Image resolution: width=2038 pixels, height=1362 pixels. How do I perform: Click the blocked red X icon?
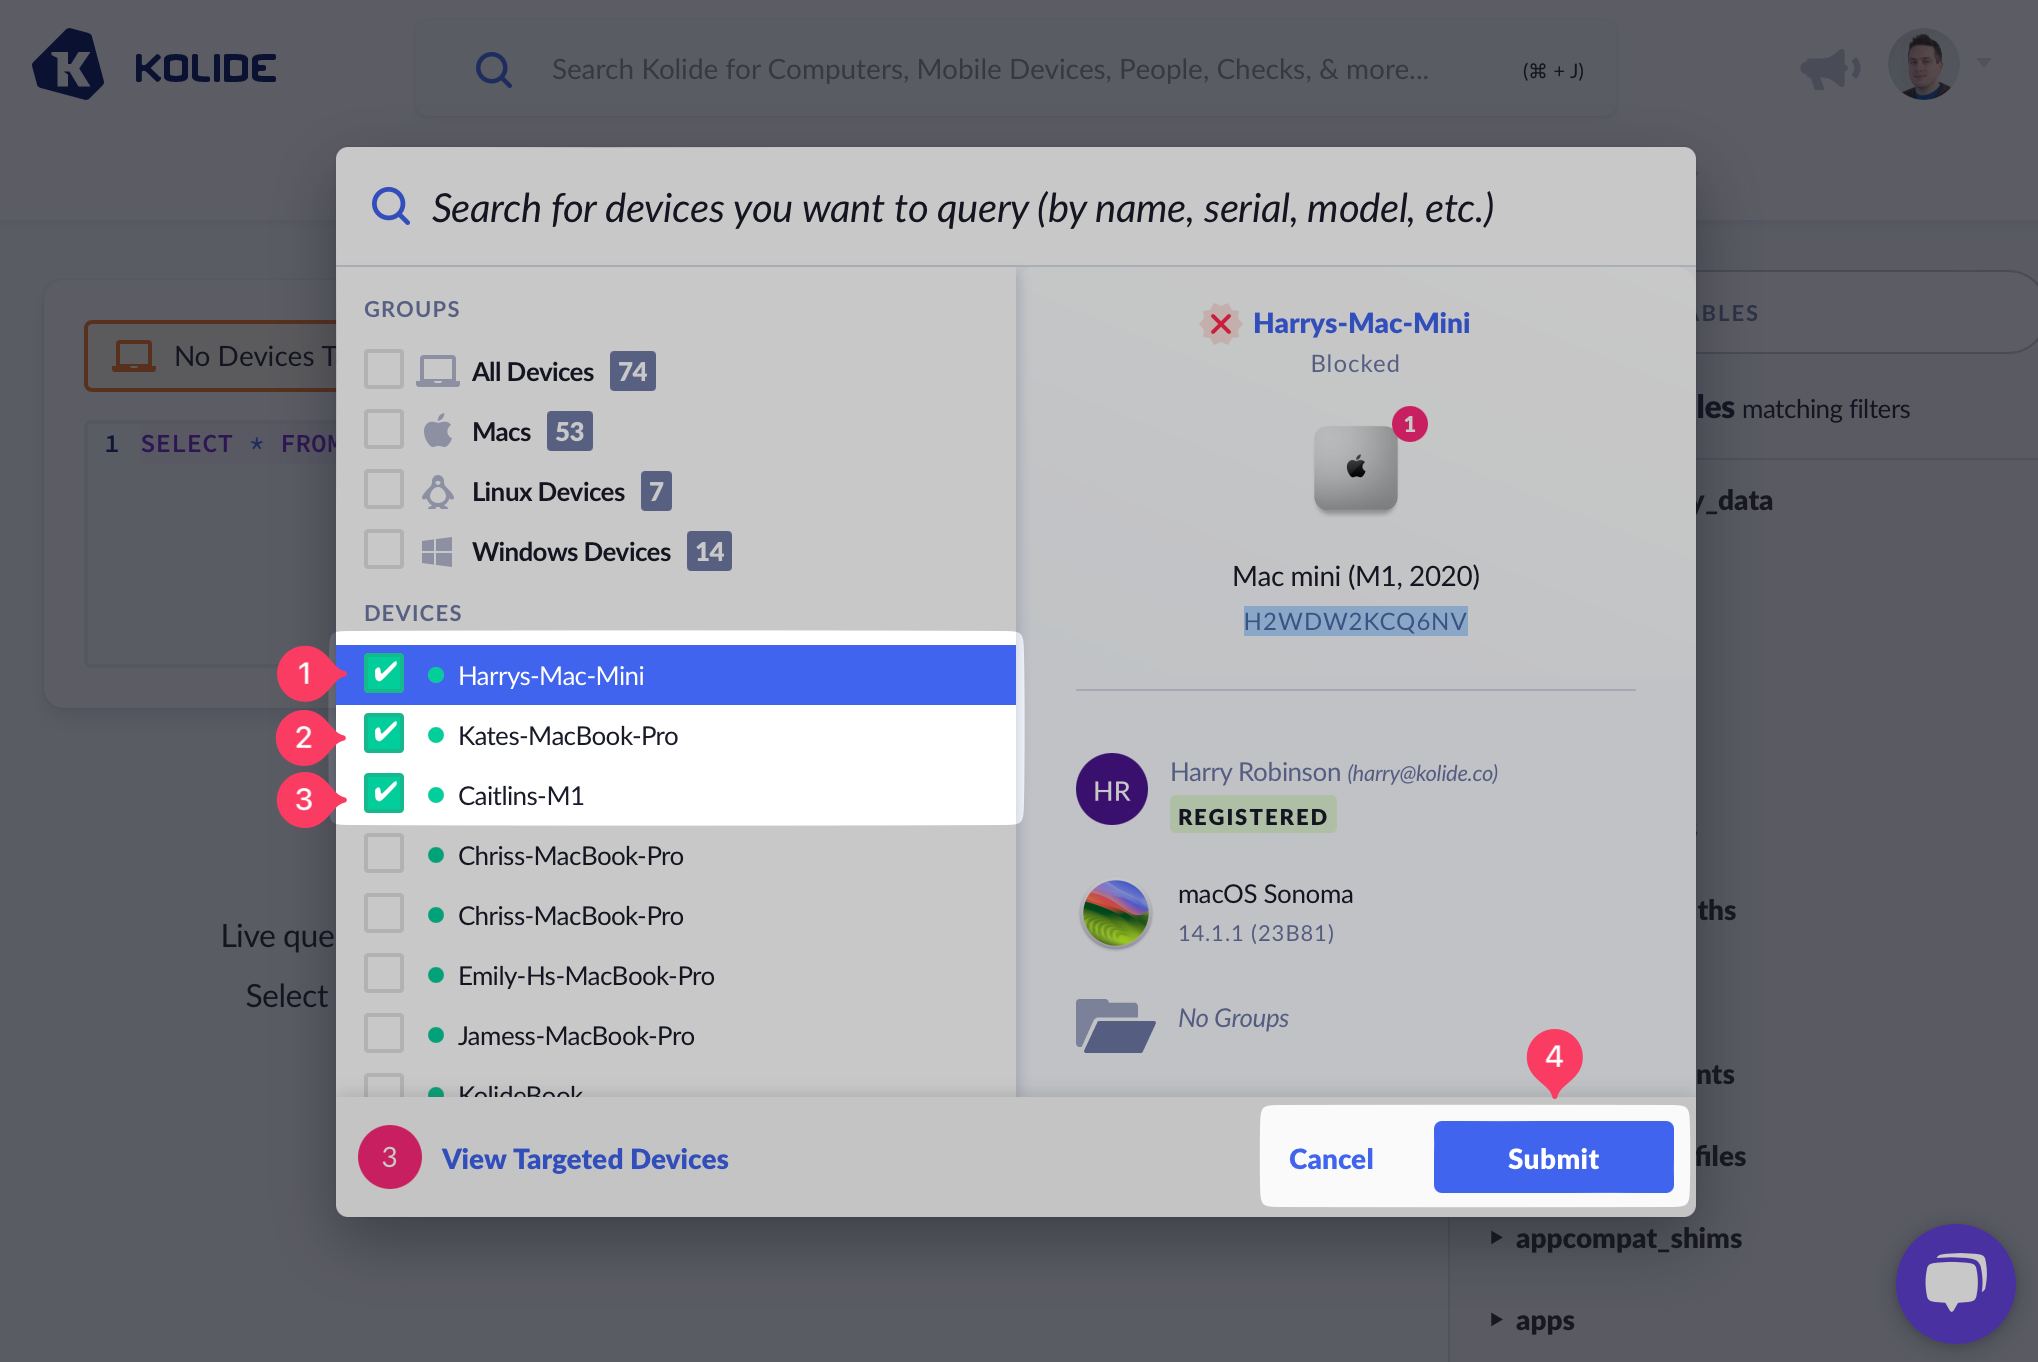pyautogui.click(x=1220, y=323)
